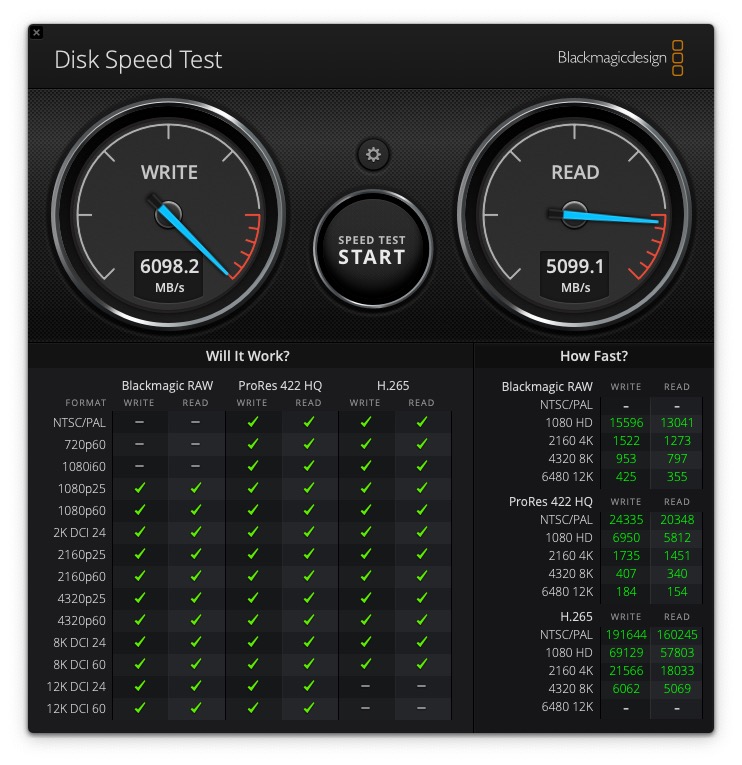Viewport: 742px width, 765px height.
Task: Click H.265 4320 8K read value 5069
Action: (677, 689)
